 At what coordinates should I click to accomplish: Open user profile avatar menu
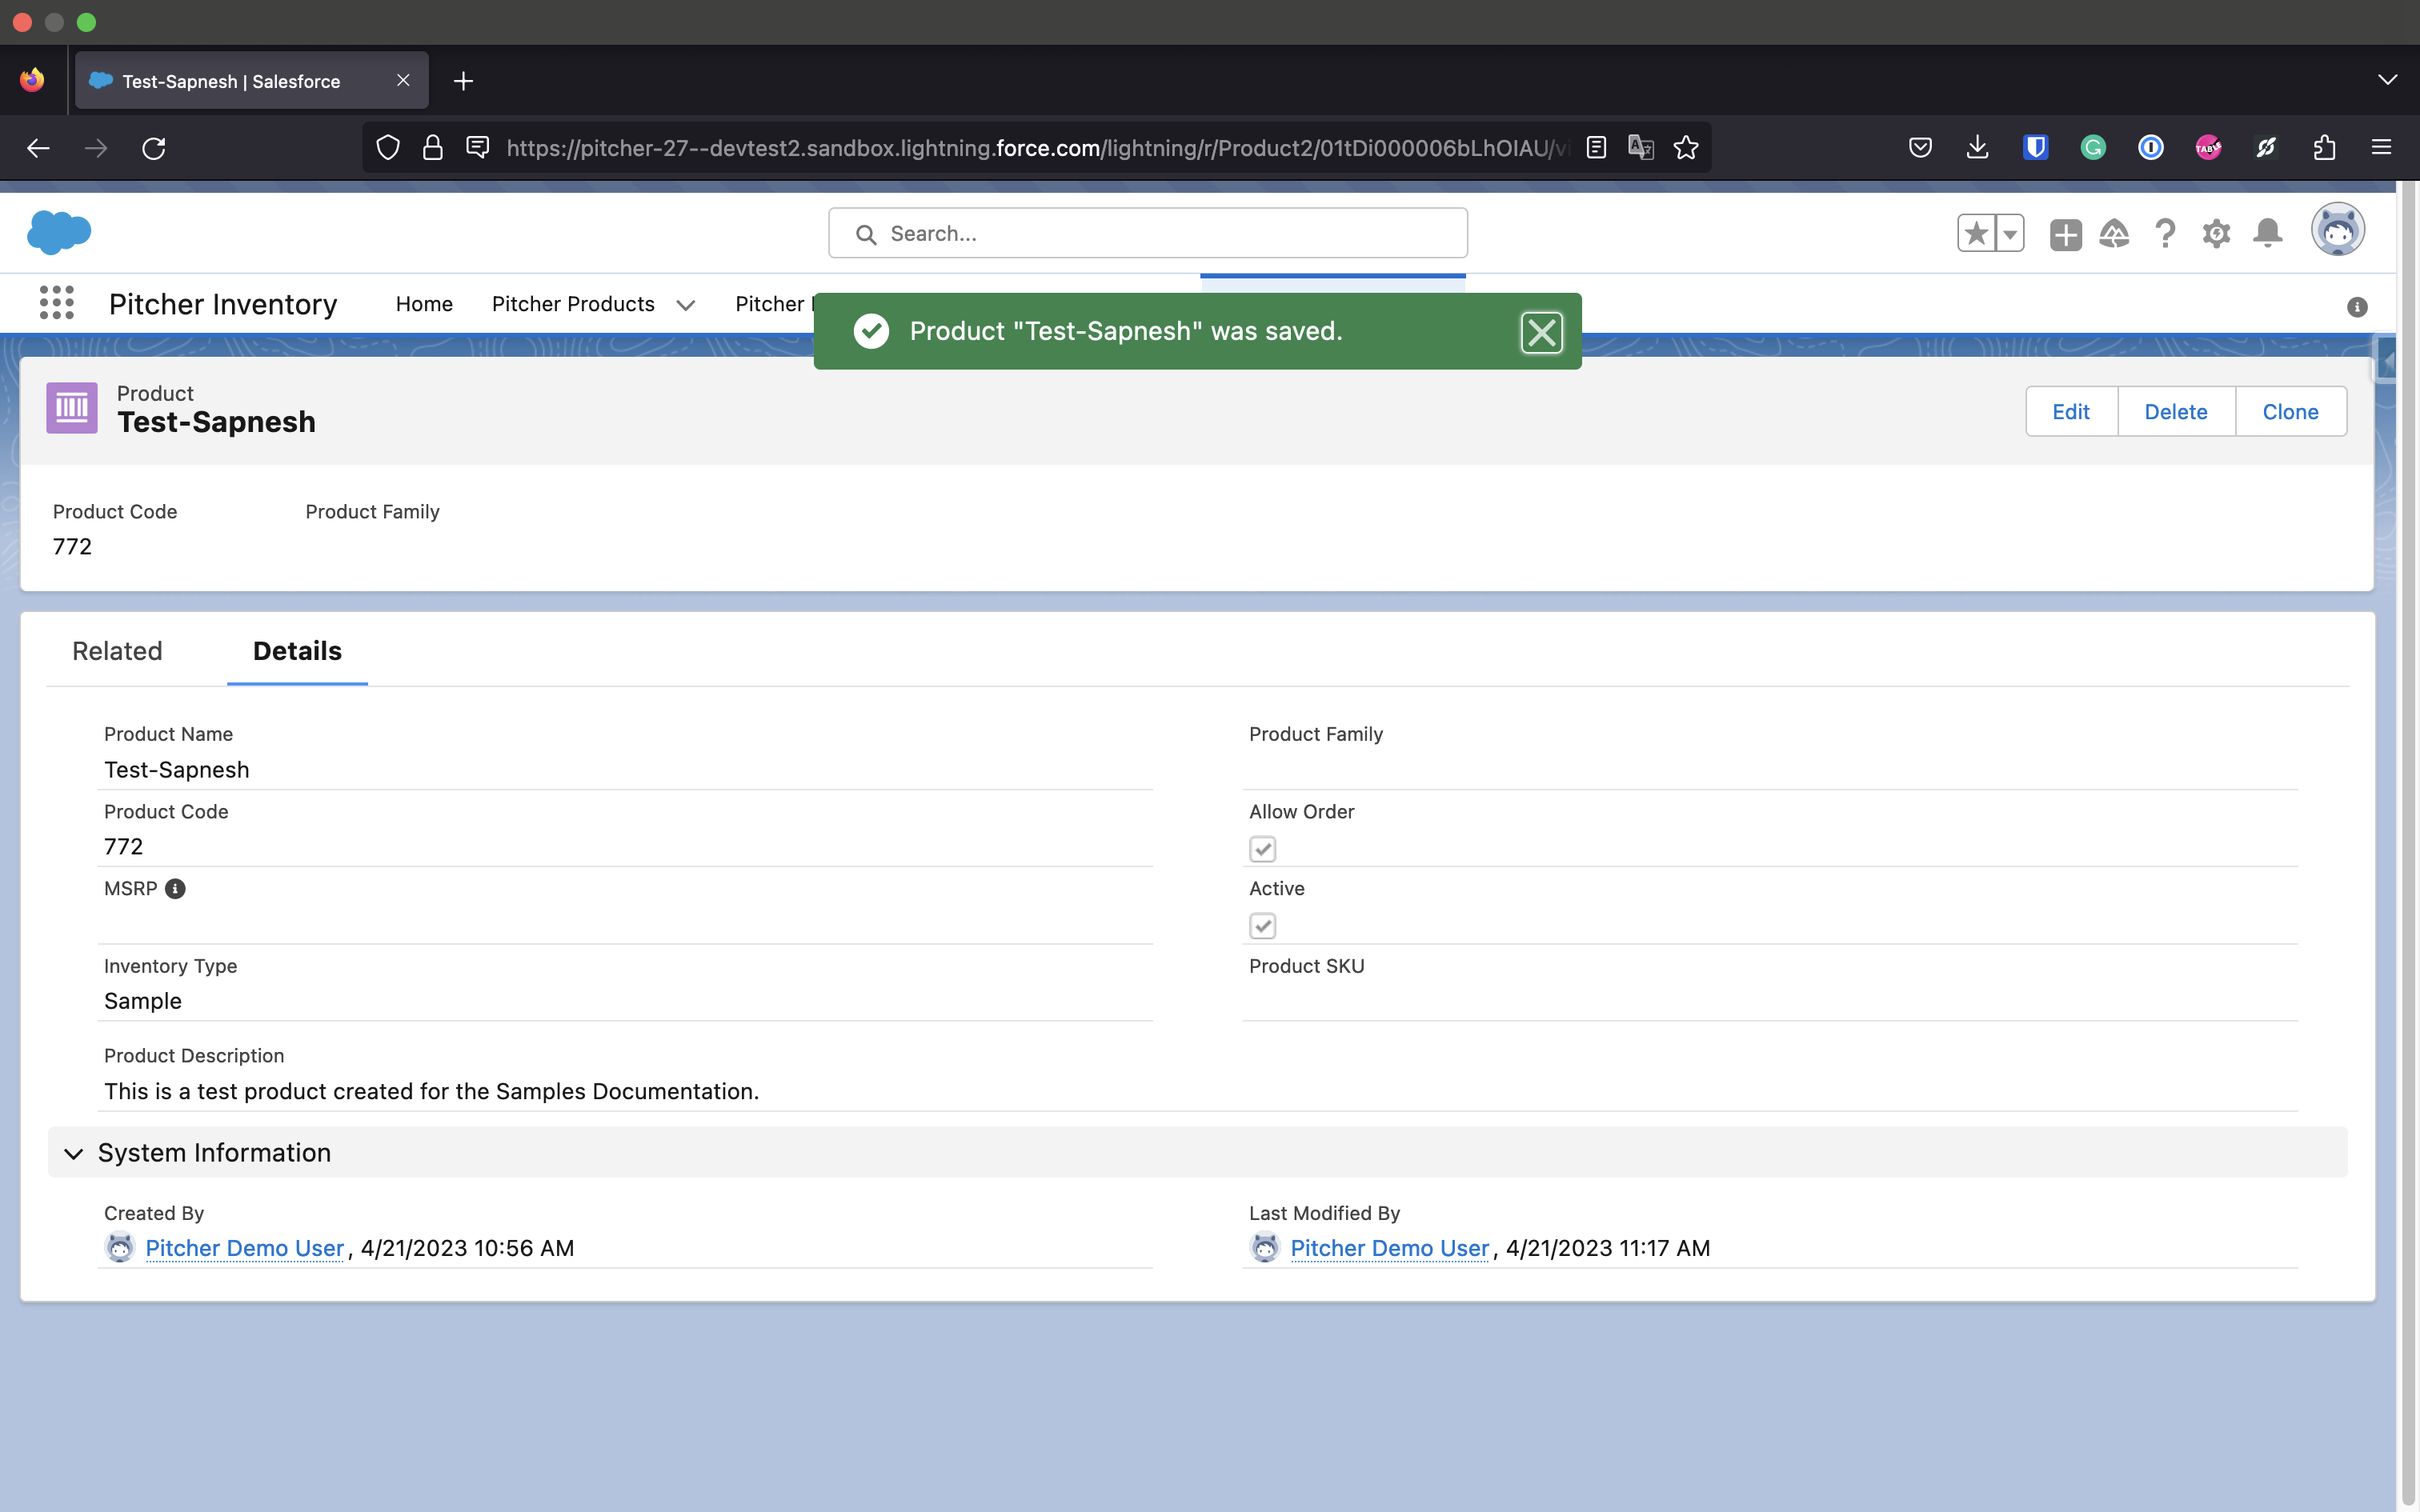coord(2337,231)
